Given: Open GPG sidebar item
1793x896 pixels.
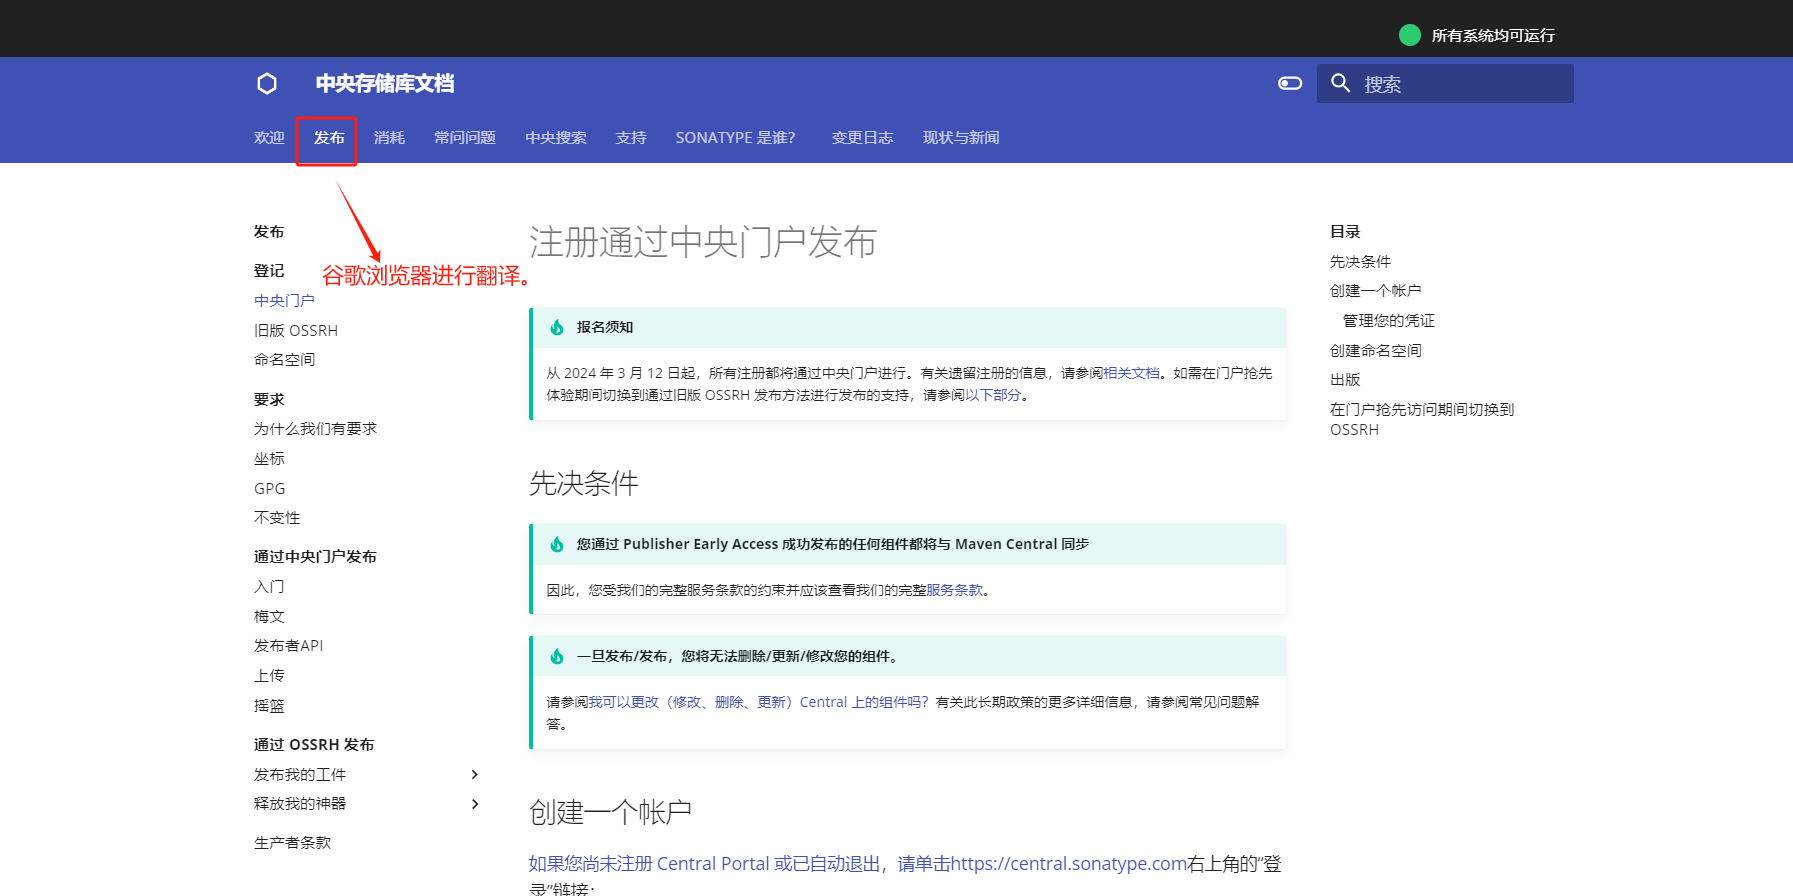Looking at the screenshot, I should [269, 489].
